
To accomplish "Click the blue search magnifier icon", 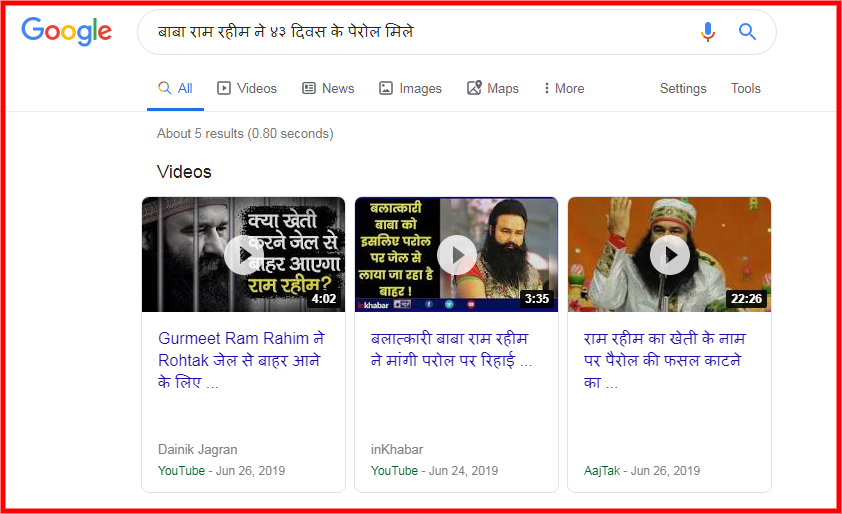I will click(747, 32).
